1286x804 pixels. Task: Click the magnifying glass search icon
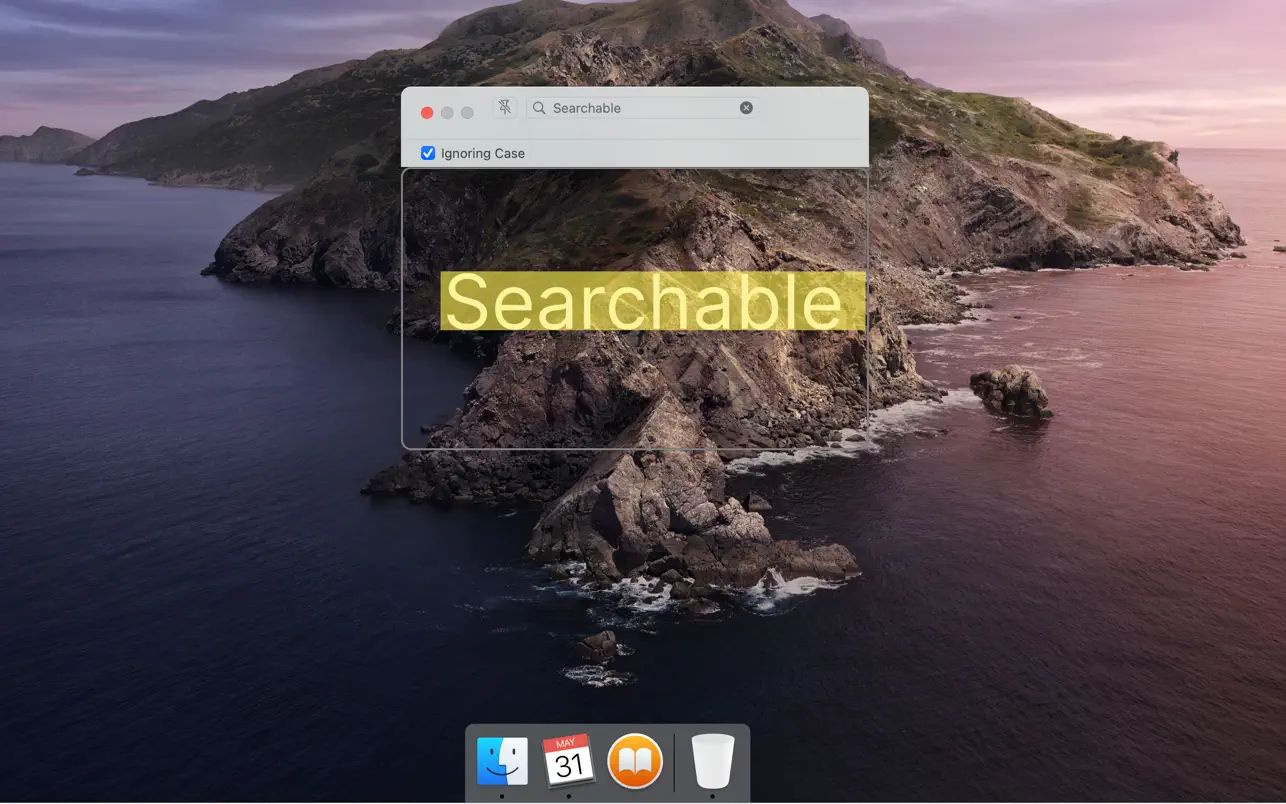538,107
